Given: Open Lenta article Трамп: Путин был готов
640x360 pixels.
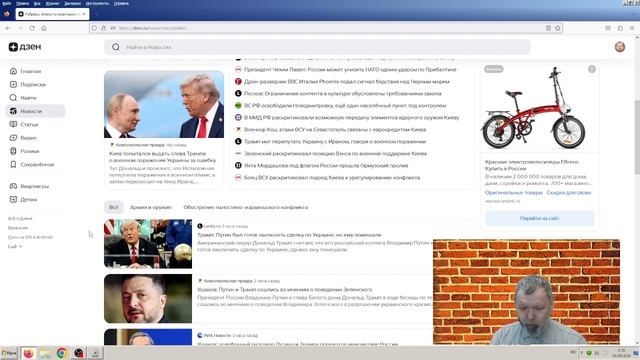Looking at the screenshot, I should 289,235.
